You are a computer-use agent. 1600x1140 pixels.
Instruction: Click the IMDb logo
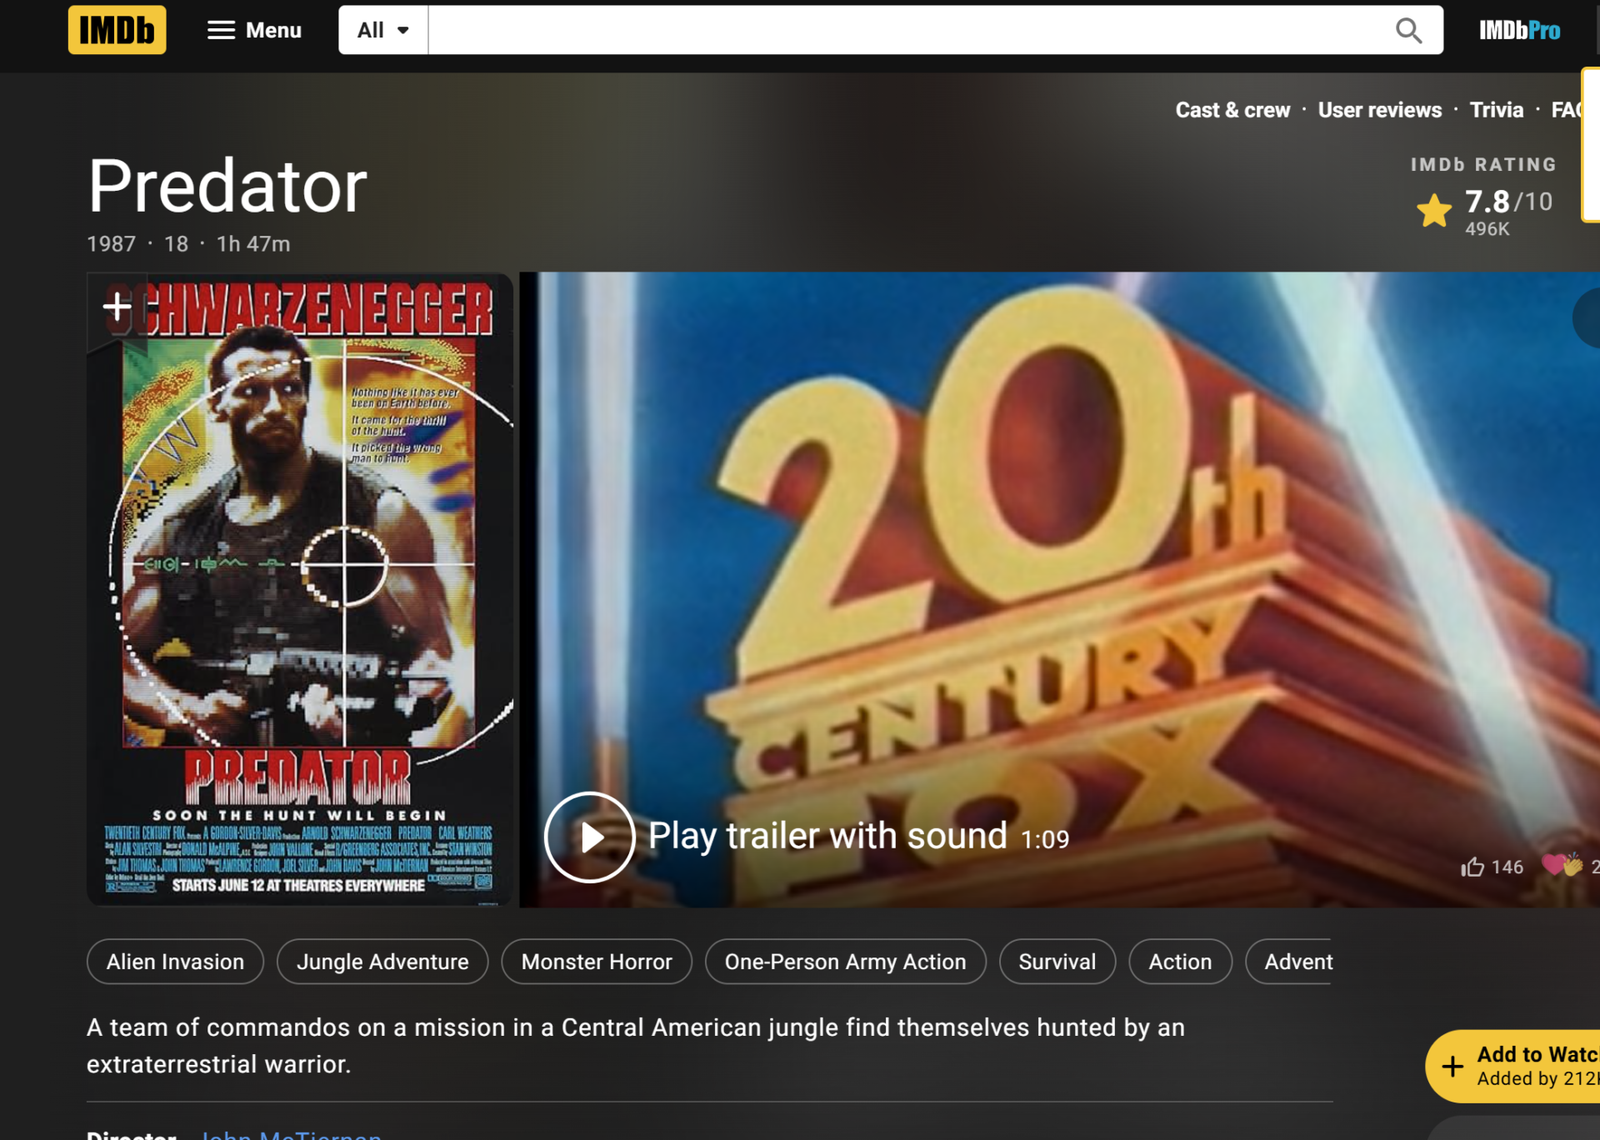click(x=117, y=30)
